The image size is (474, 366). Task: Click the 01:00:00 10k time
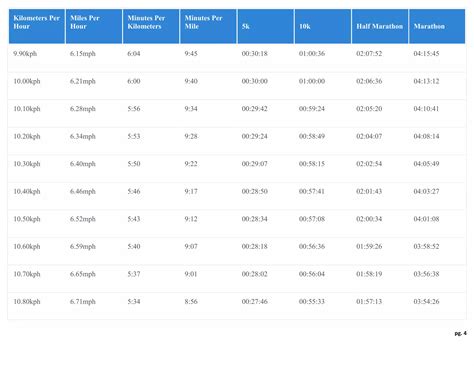[x=312, y=81]
